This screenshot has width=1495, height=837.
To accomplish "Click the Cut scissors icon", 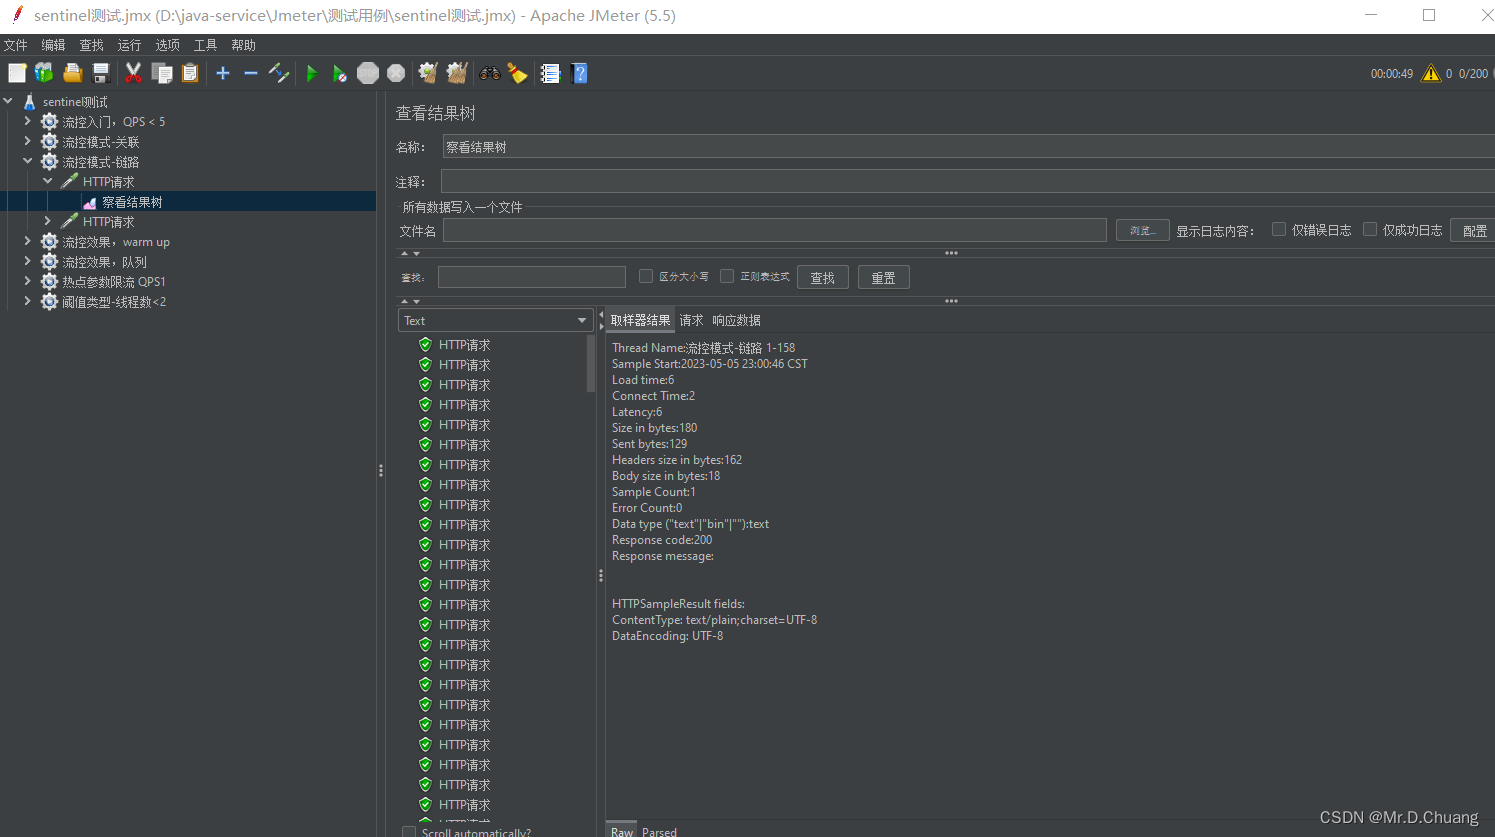I will 133,73.
